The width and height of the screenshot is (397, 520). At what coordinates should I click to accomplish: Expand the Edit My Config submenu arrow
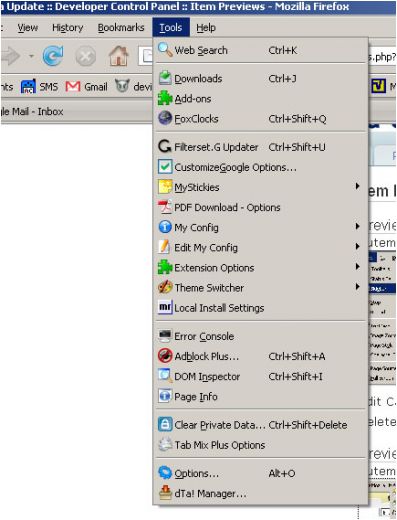(x=357, y=246)
